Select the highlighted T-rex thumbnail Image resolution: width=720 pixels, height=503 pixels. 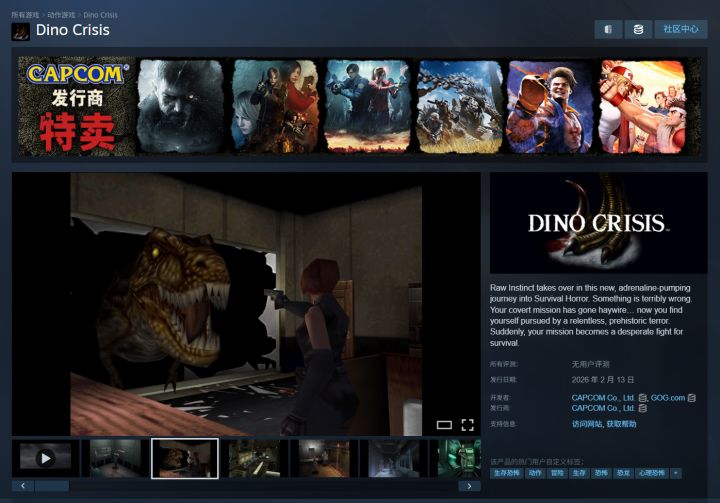[185, 458]
